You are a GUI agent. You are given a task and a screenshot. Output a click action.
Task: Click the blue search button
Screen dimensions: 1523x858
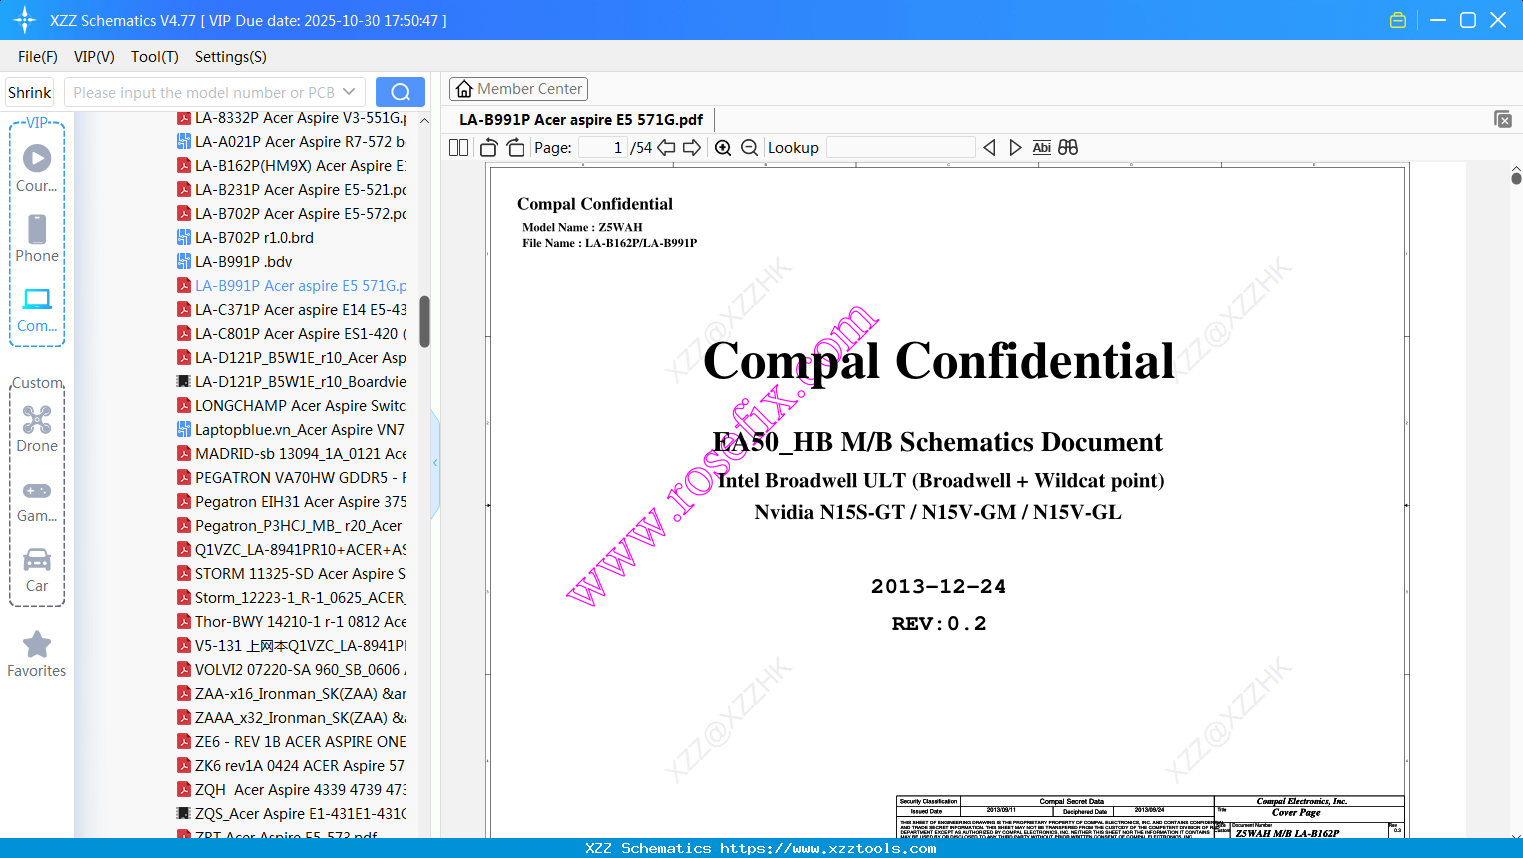(x=400, y=92)
